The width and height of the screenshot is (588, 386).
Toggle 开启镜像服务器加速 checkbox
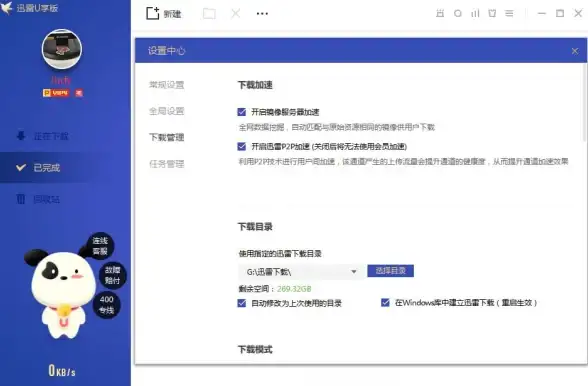242,112
